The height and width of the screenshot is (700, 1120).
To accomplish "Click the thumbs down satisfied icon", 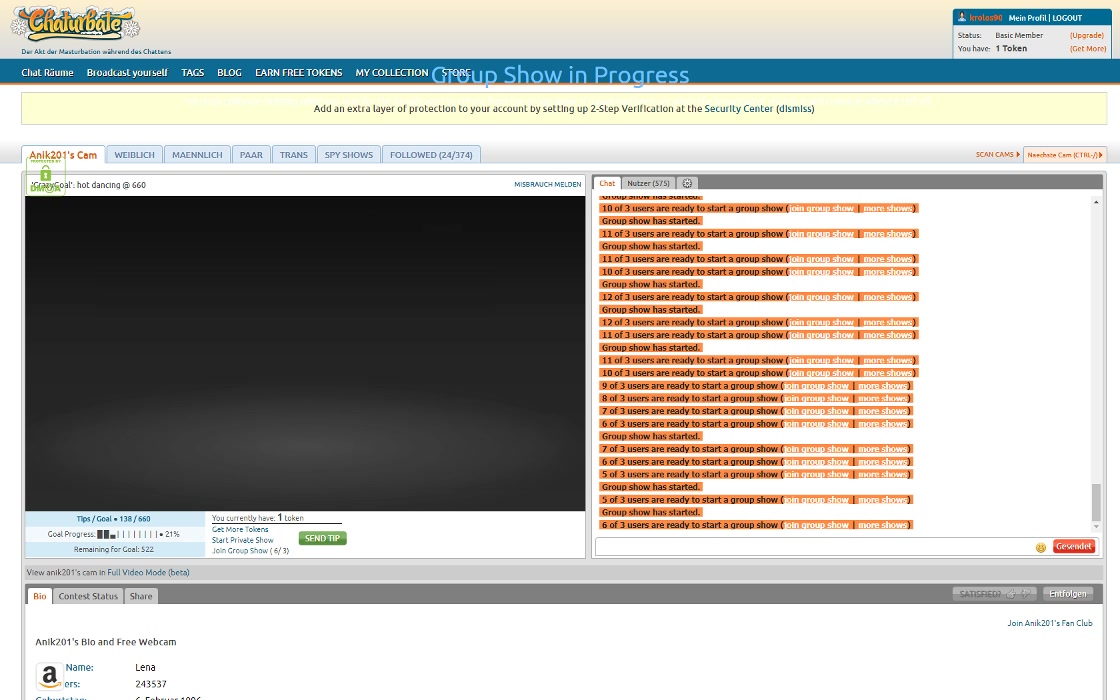I will [x=1026, y=594].
